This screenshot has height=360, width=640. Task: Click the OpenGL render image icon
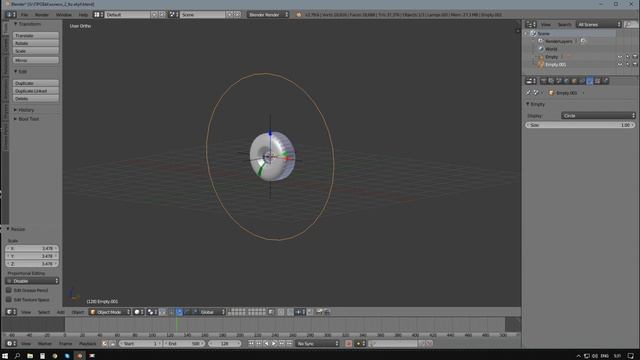tap(319, 312)
